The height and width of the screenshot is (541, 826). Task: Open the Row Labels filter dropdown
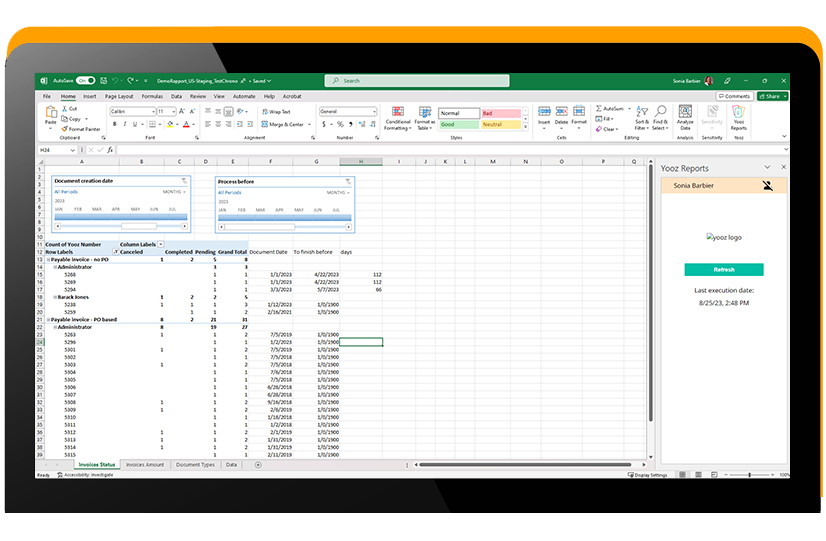(x=115, y=252)
